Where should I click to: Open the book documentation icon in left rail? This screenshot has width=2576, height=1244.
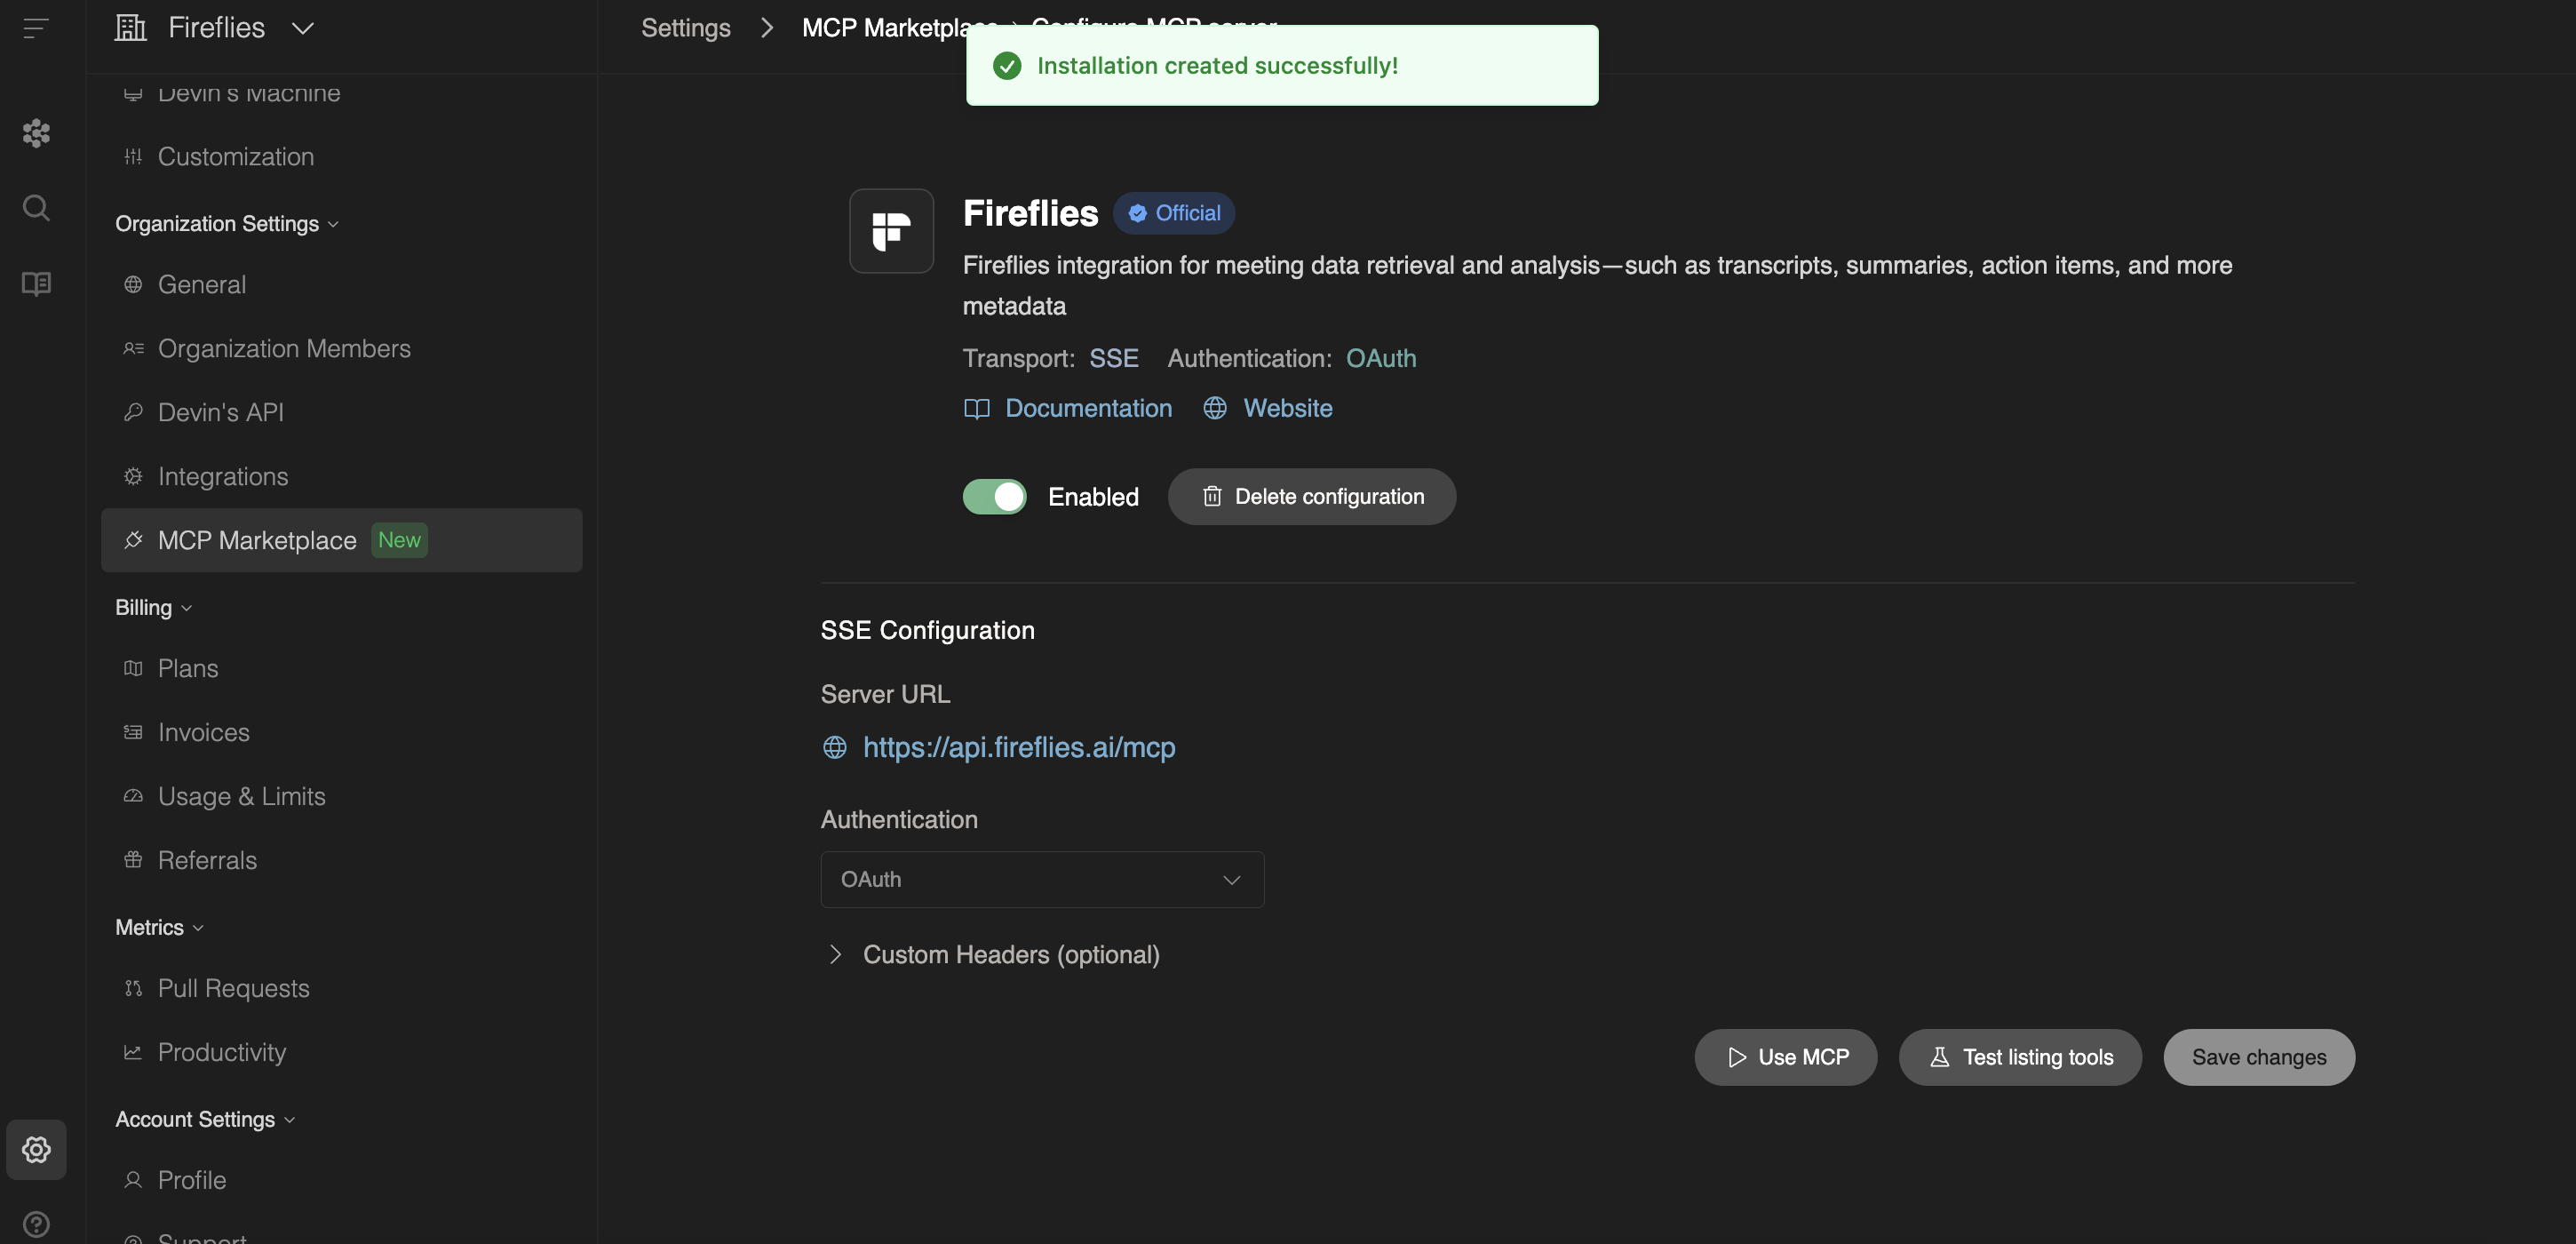pos(36,284)
